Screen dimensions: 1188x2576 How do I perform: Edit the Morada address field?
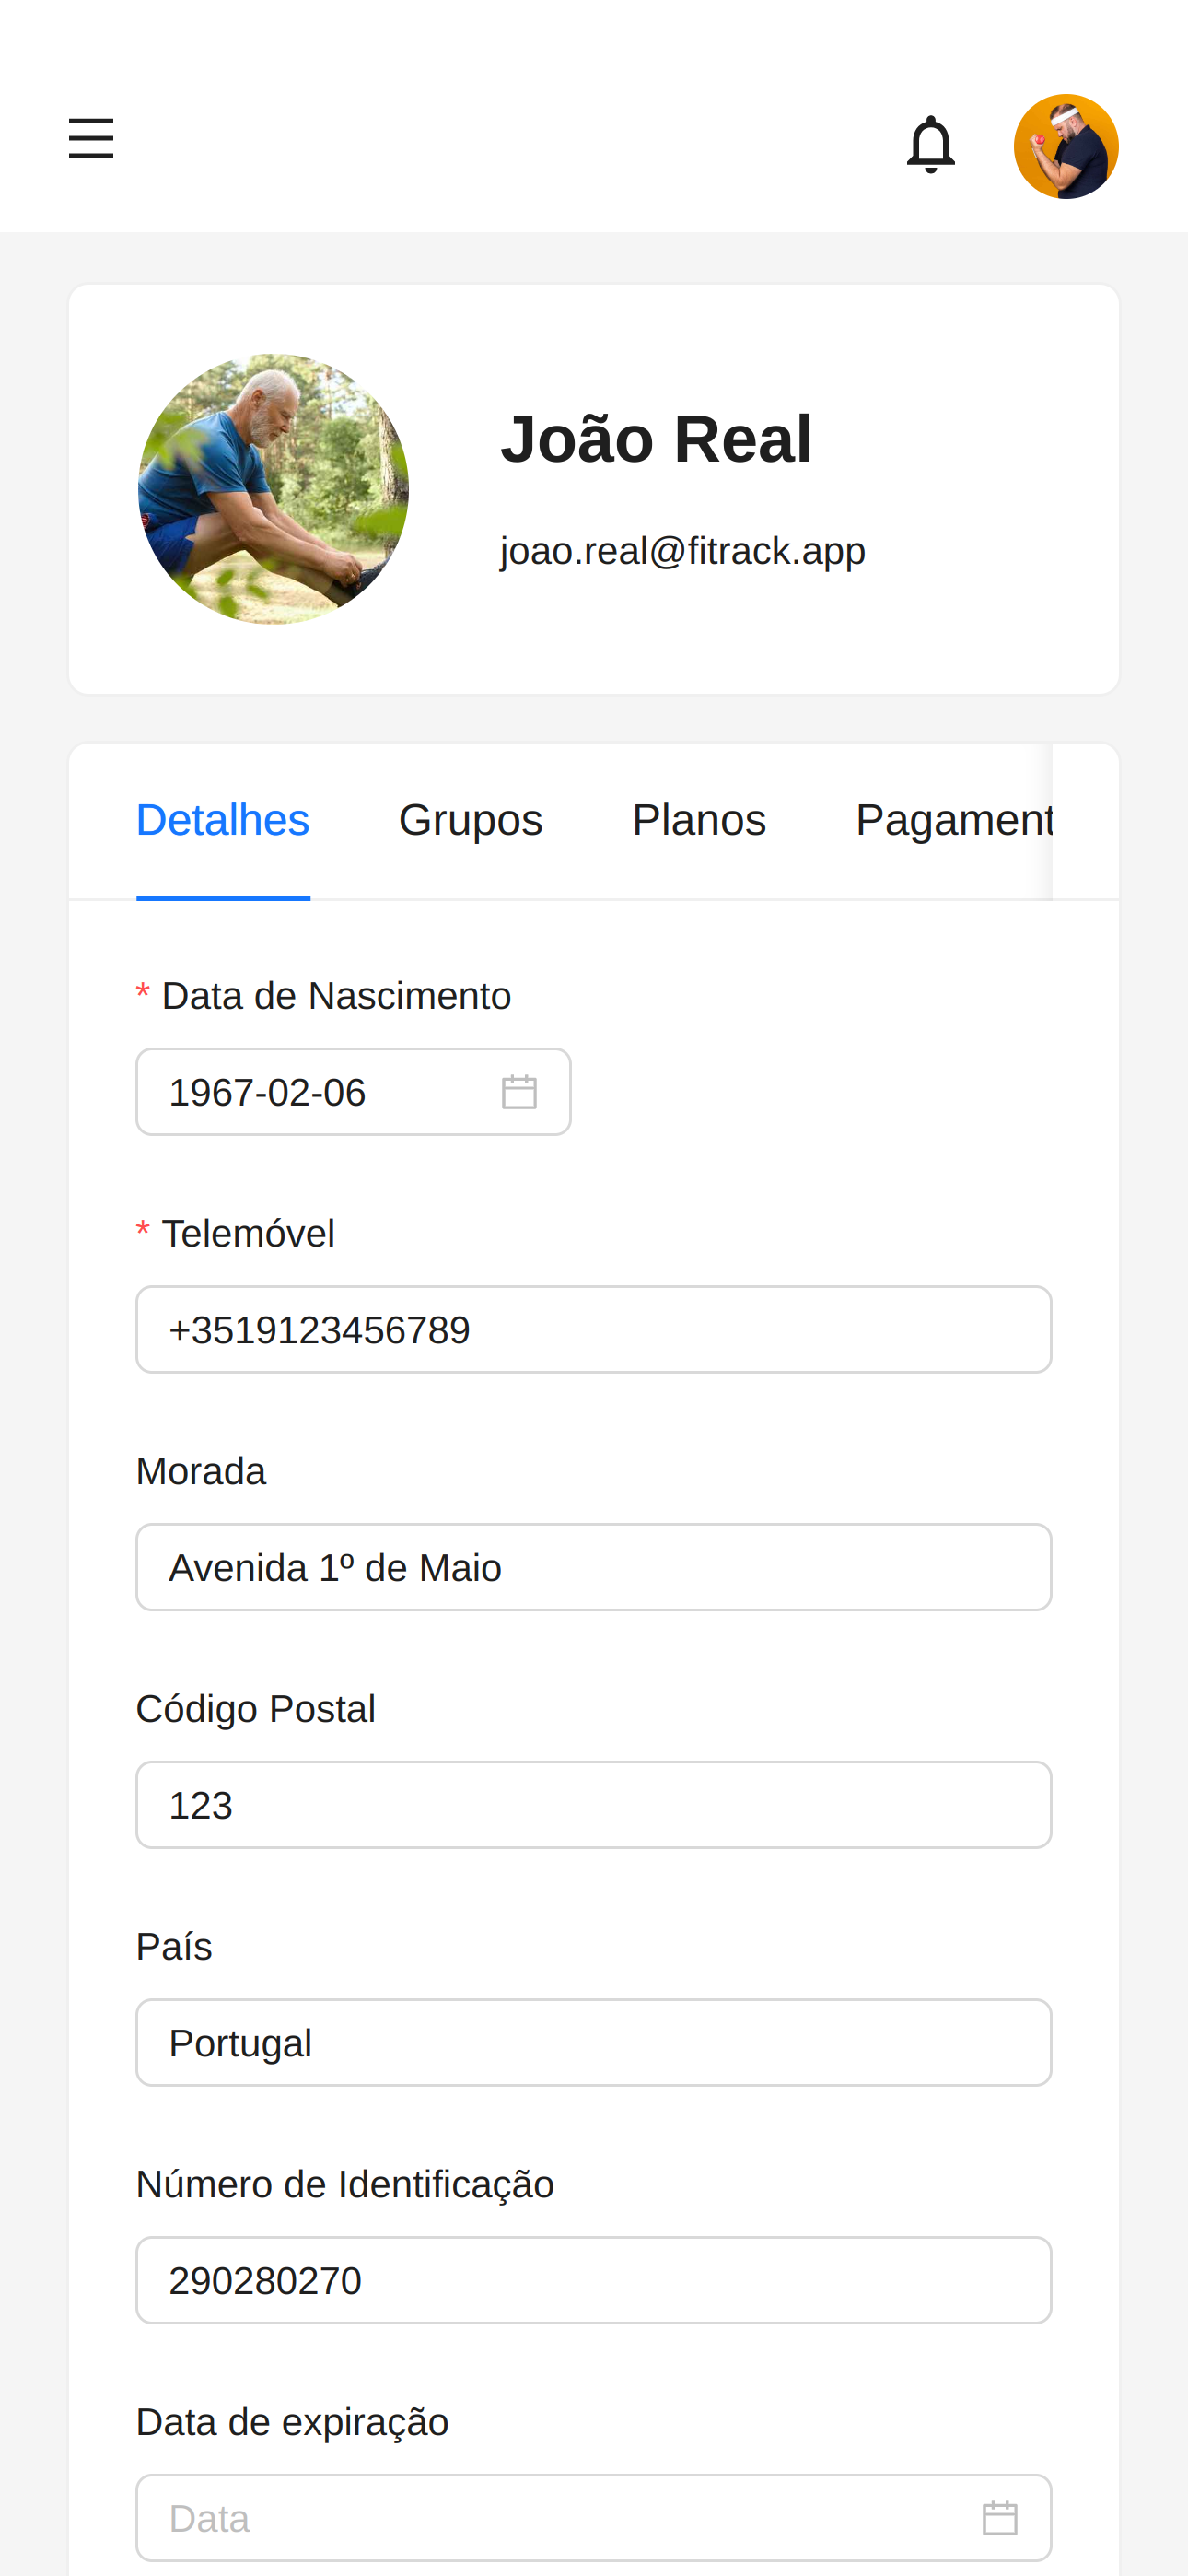point(594,1567)
